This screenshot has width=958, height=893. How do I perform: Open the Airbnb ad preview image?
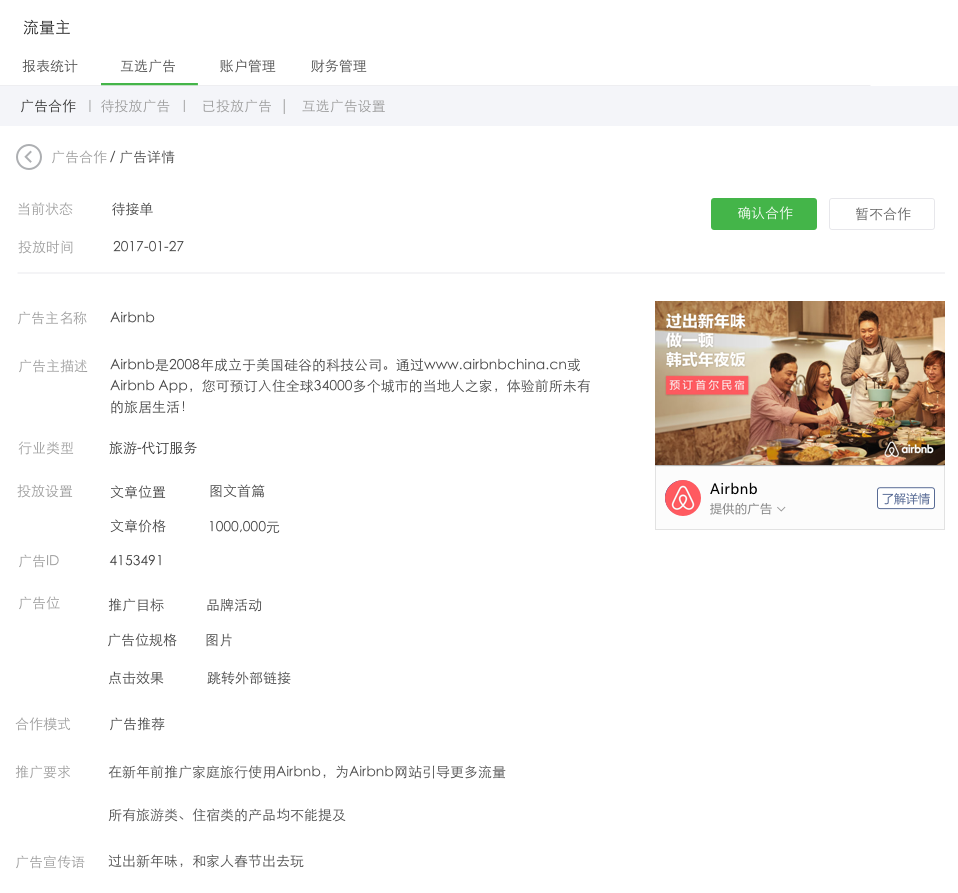pos(800,383)
